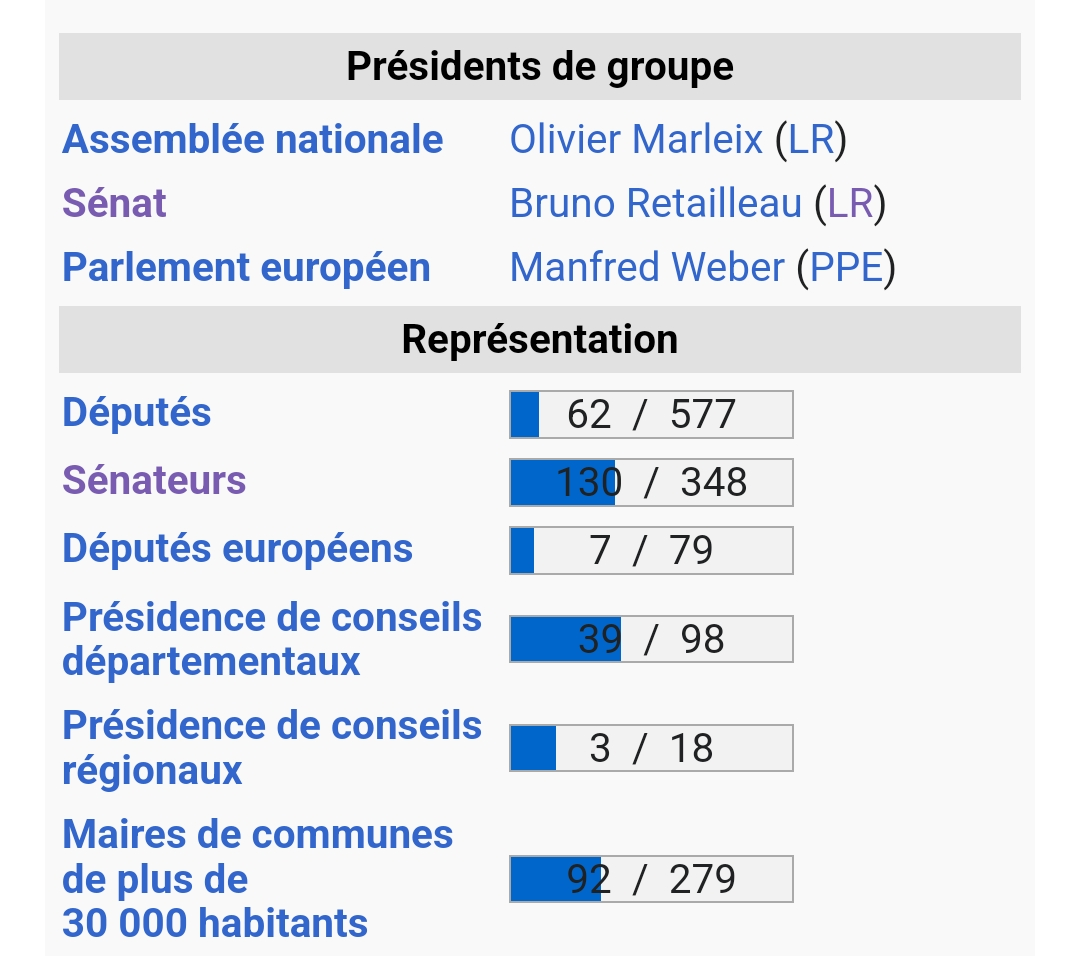Click the 130 / 348 sénateurs bar
1080x956 pixels.
[x=652, y=482]
